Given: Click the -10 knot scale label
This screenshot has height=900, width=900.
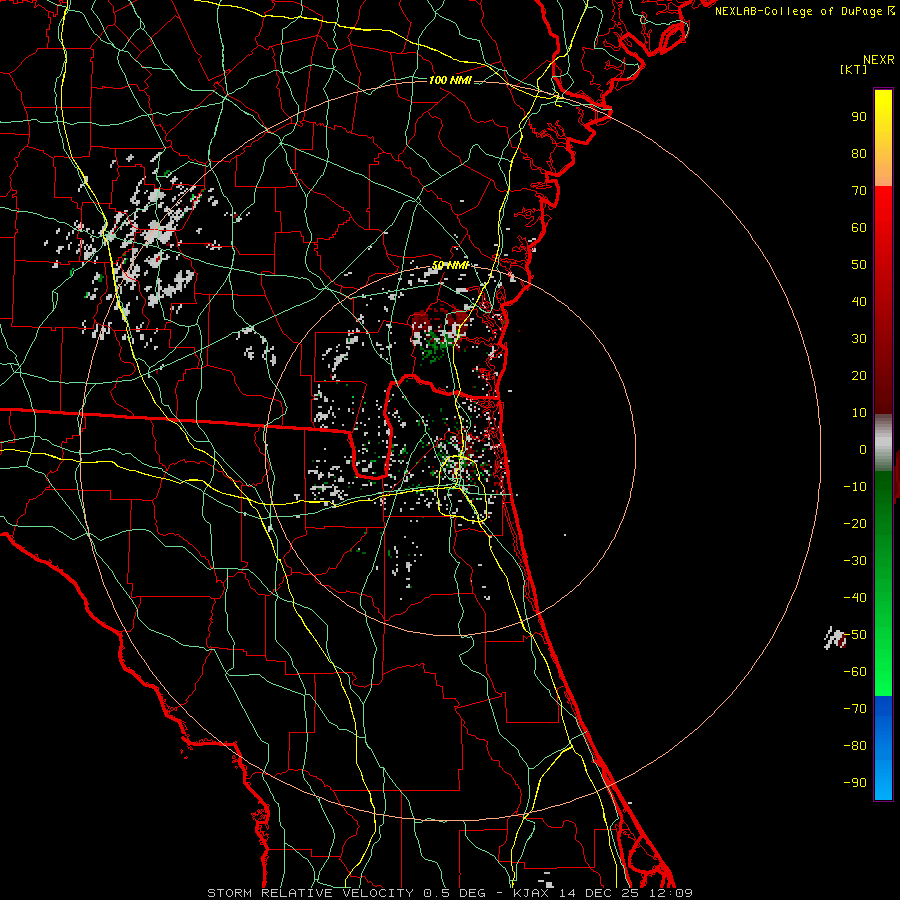Looking at the screenshot, I should (x=855, y=487).
